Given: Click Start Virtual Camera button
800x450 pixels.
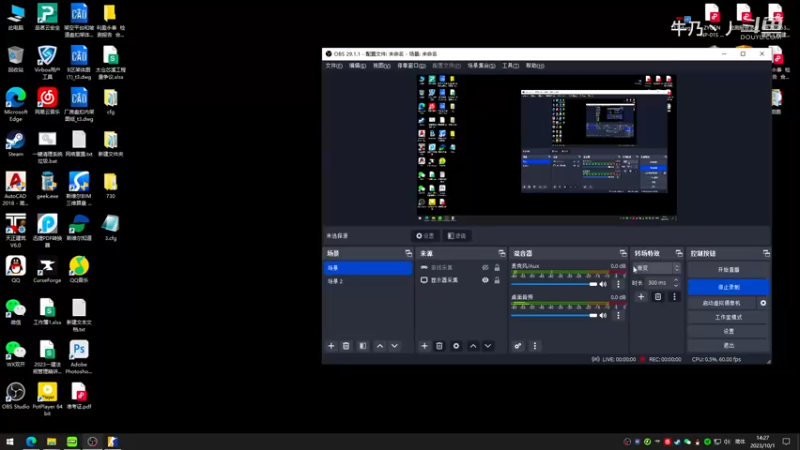Looking at the screenshot, I should pos(721,303).
